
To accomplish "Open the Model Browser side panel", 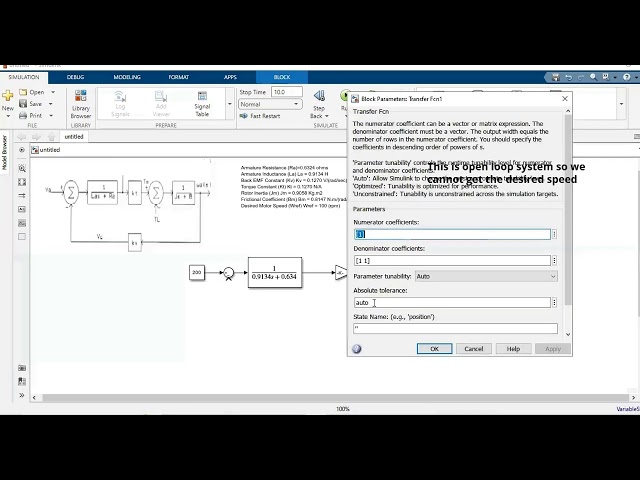I will 4,153.
